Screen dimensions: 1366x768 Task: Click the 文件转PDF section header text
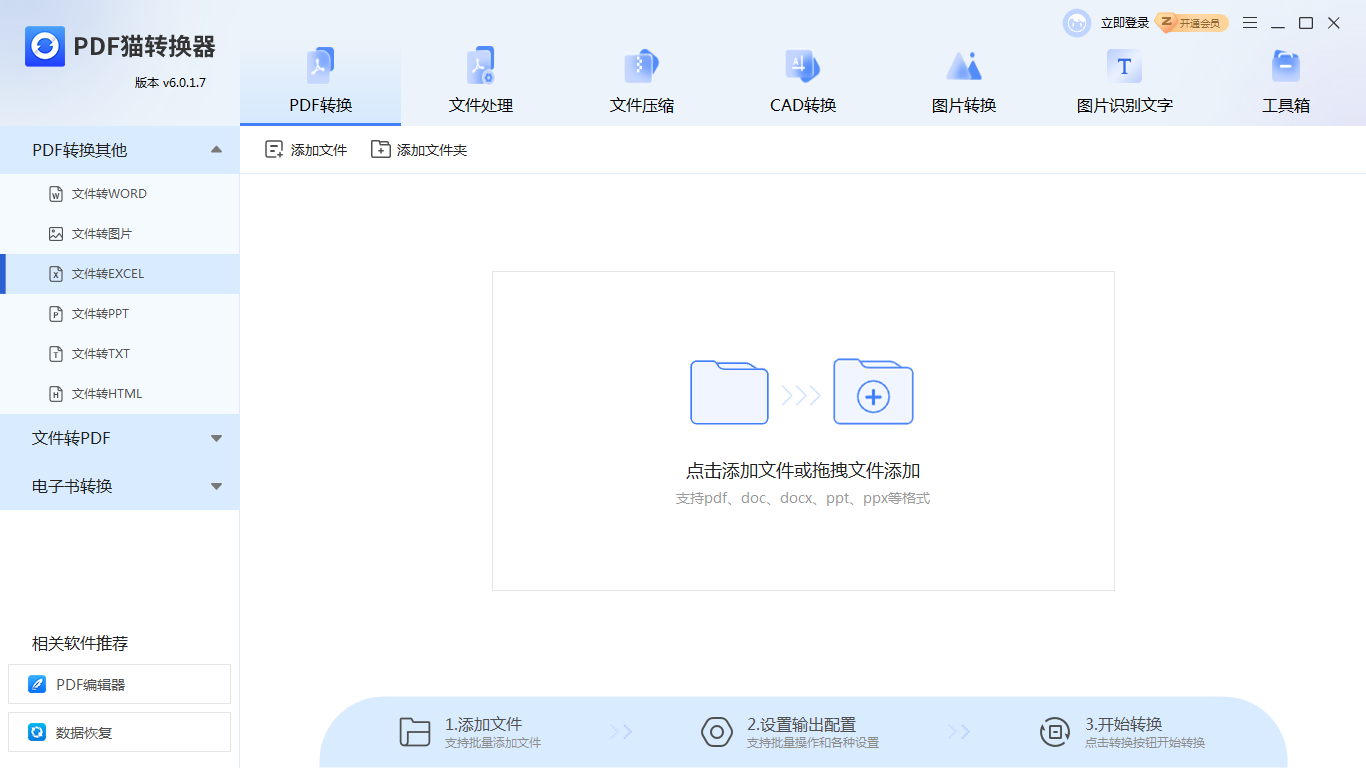click(x=71, y=438)
